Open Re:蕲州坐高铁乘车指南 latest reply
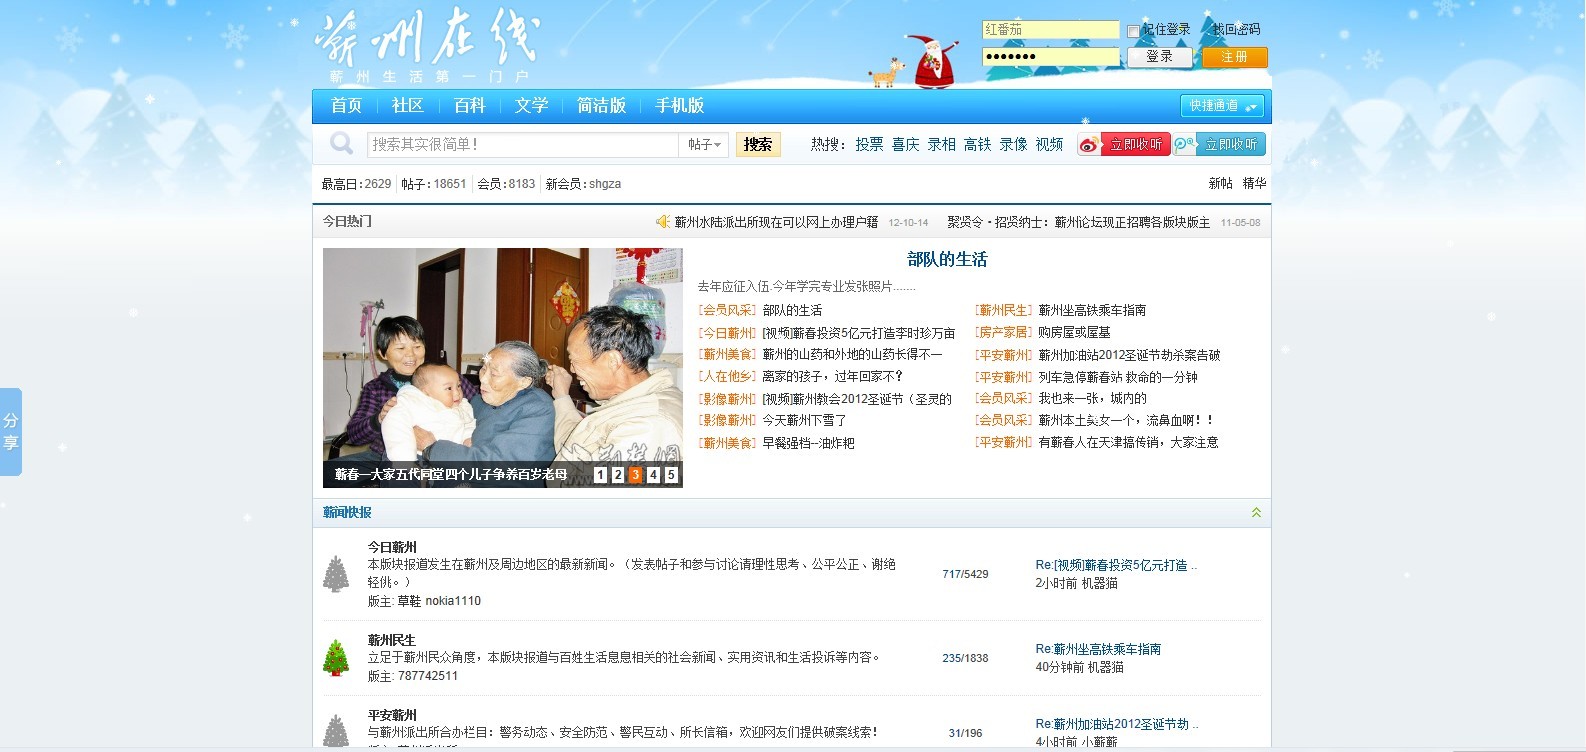Viewport: 1586px width, 752px height. pyautogui.click(x=1098, y=649)
